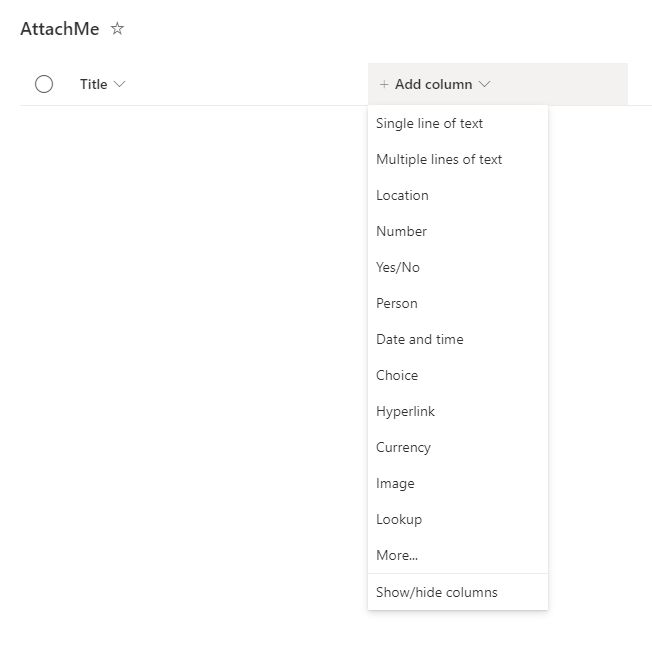Collapse the Add column dropdown chevron
652x648 pixels.
point(485,85)
